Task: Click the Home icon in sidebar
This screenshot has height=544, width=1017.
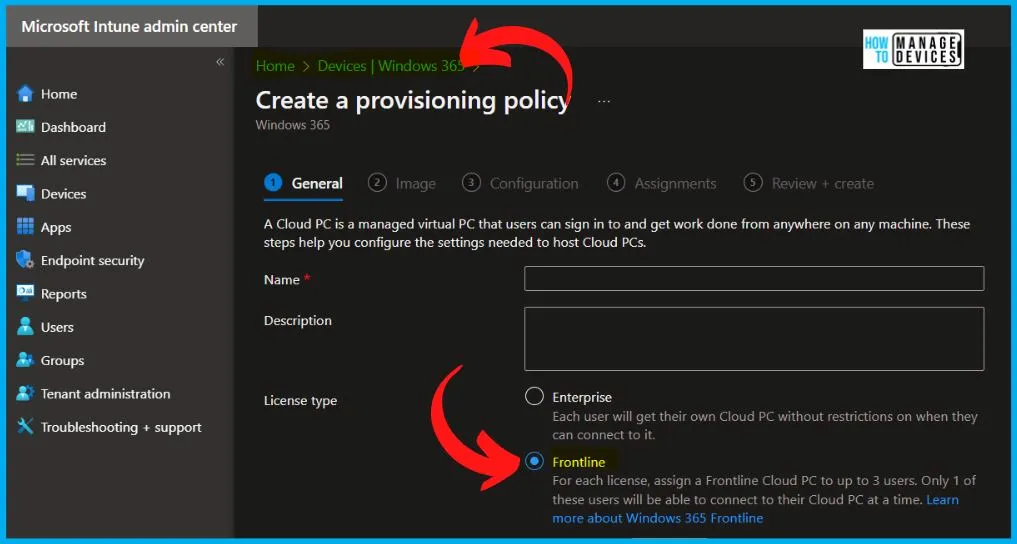Action: click(25, 94)
